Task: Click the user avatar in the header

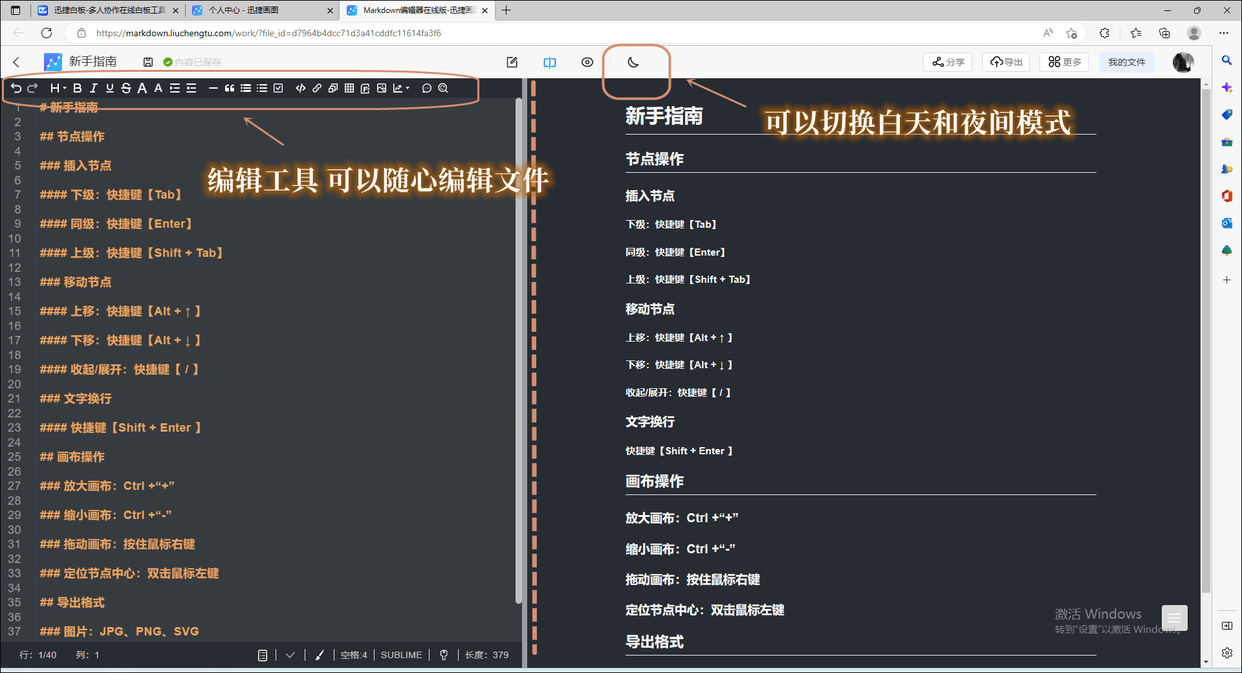Action: pos(1183,62)
